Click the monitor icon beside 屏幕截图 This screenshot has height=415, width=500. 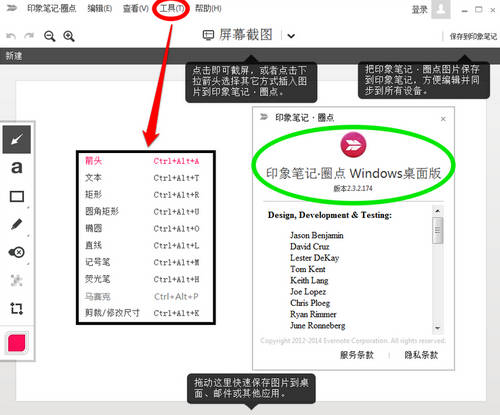click(208, 35)
